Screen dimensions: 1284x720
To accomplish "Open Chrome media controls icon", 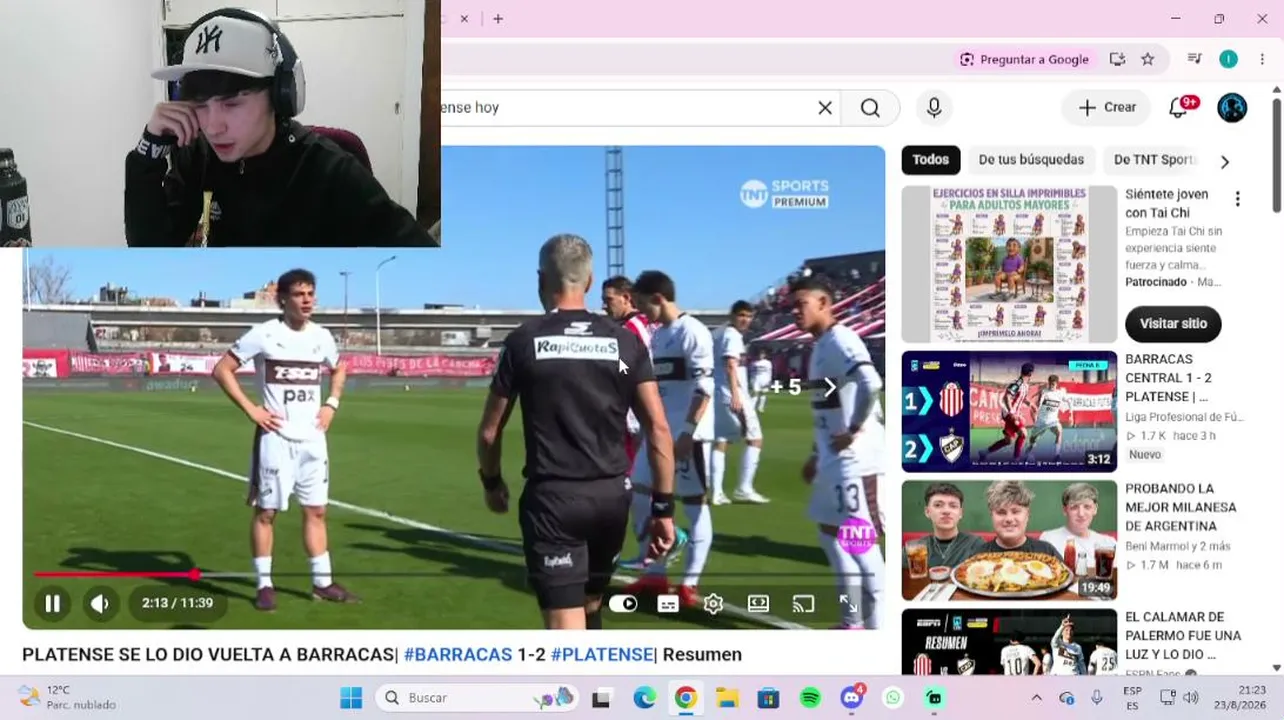I will (1194, 59).
